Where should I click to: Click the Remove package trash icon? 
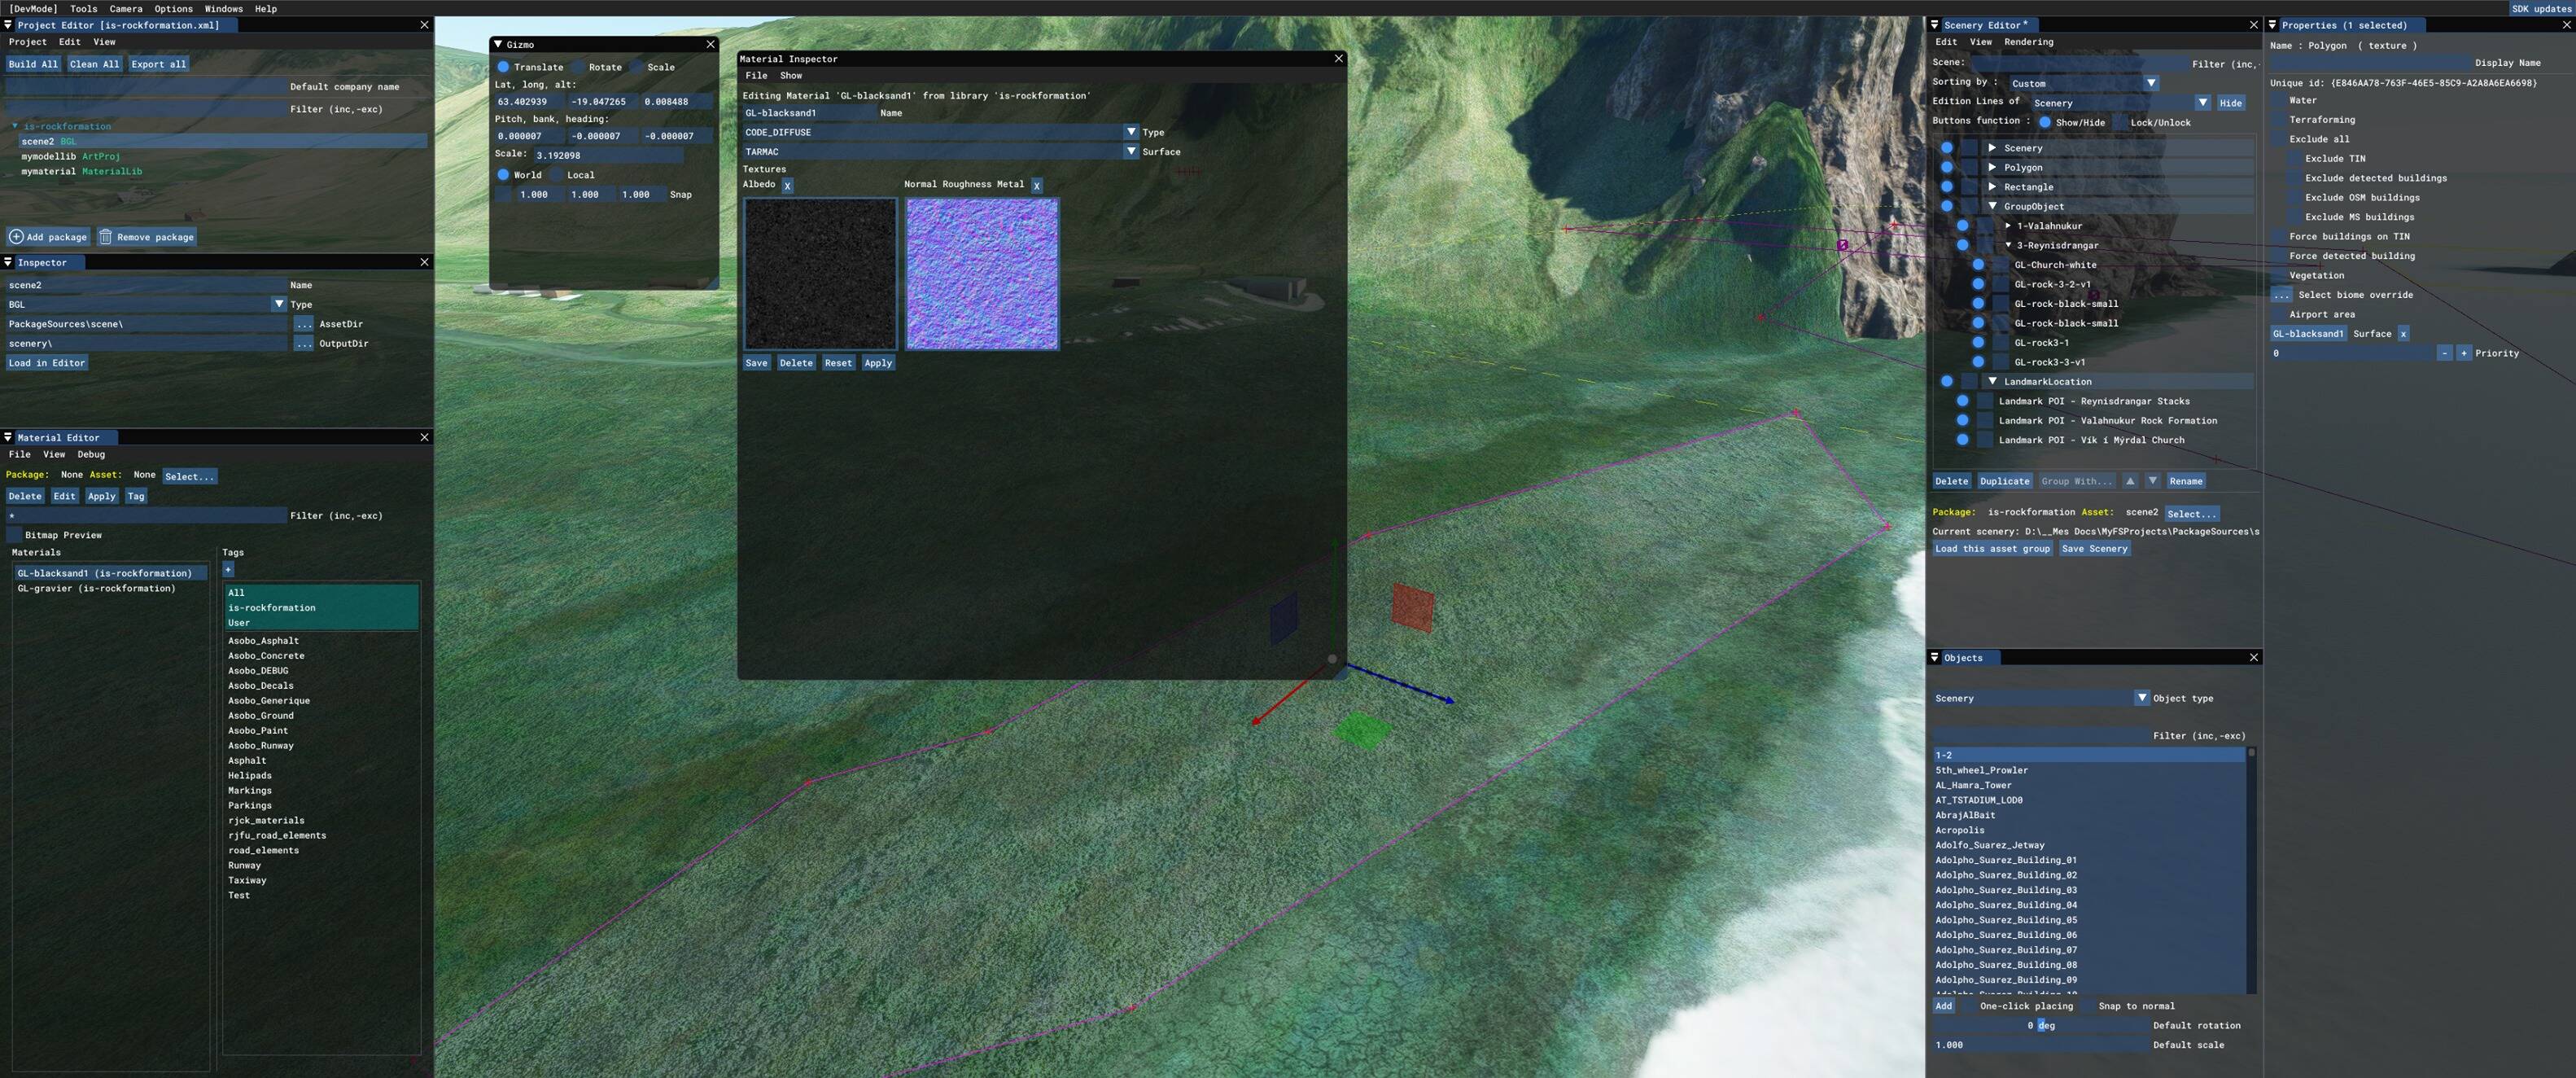click(x=105, y=237)
